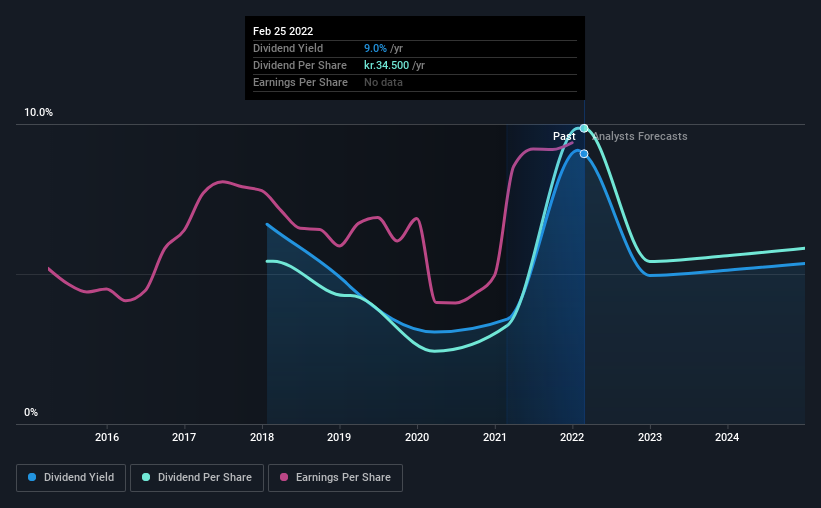Screen dimensions: 821x508
Task: Click the 2022 x-axis label
Action: click(x=572, y=437)
